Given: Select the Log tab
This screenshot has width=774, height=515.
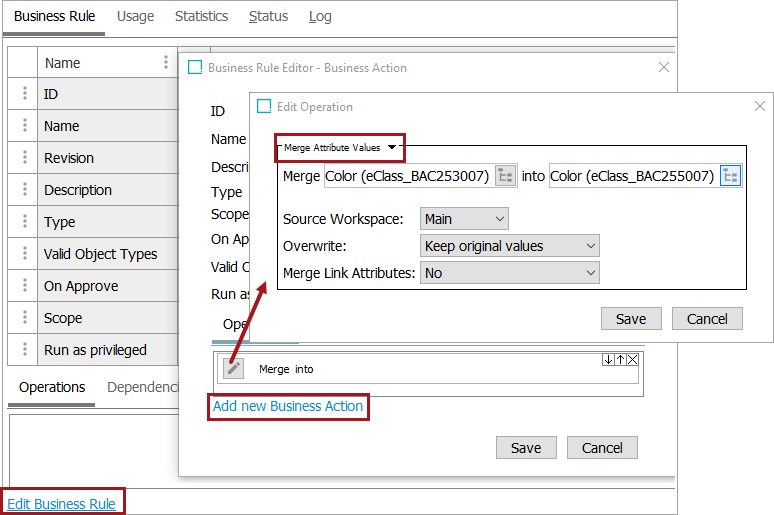Looking at the screenshot, I should coord(320,16).
